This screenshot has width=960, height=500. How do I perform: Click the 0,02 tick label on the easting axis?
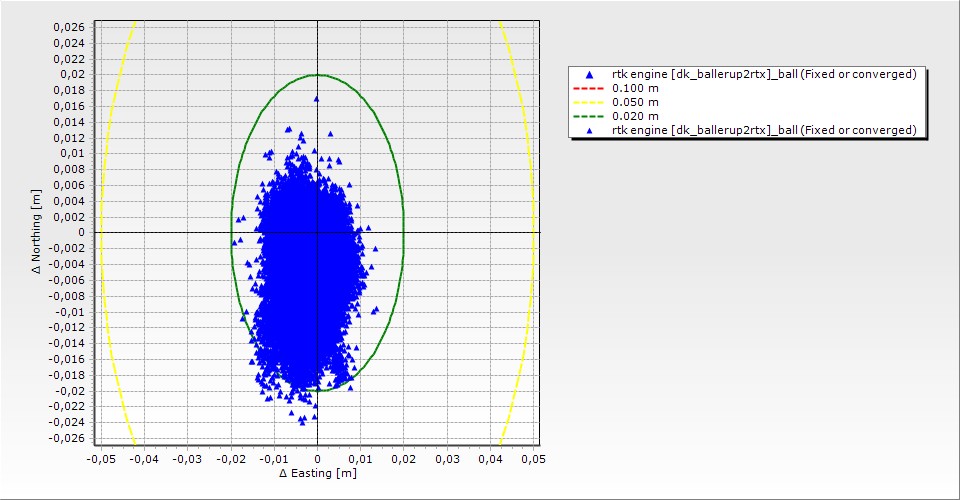click(x=403, y=459)
